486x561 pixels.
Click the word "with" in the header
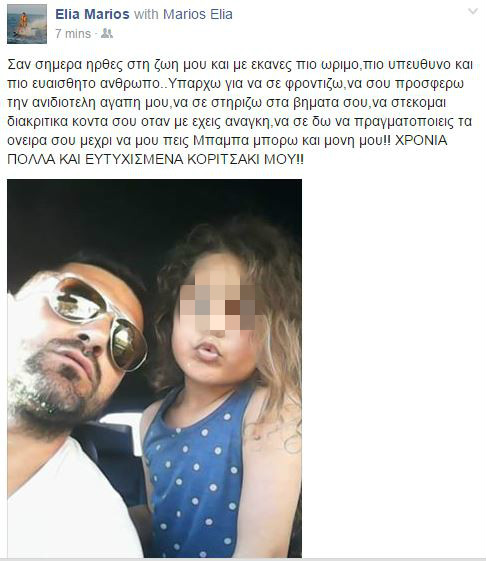(146, 14)
